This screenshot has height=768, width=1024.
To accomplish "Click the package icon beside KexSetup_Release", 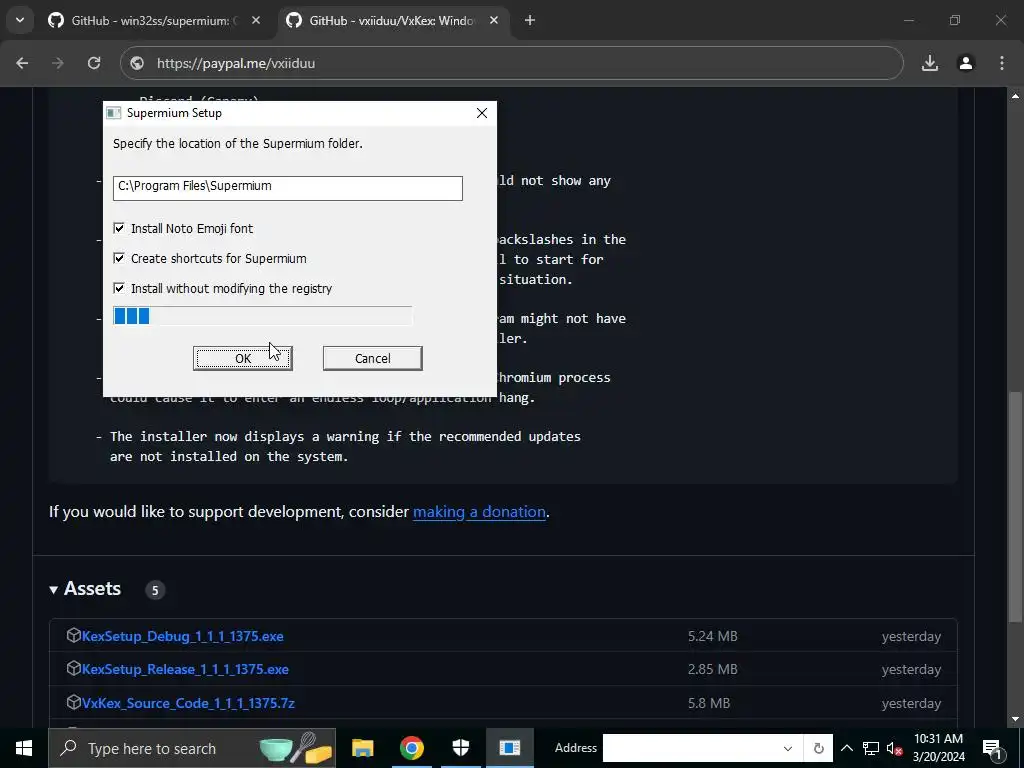I will coord(74,668).
